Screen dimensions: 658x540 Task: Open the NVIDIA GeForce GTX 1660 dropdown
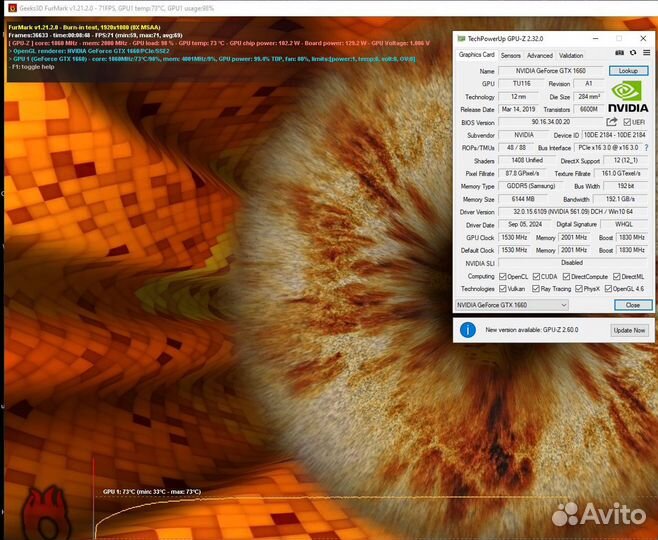click(x=512, y=305)
